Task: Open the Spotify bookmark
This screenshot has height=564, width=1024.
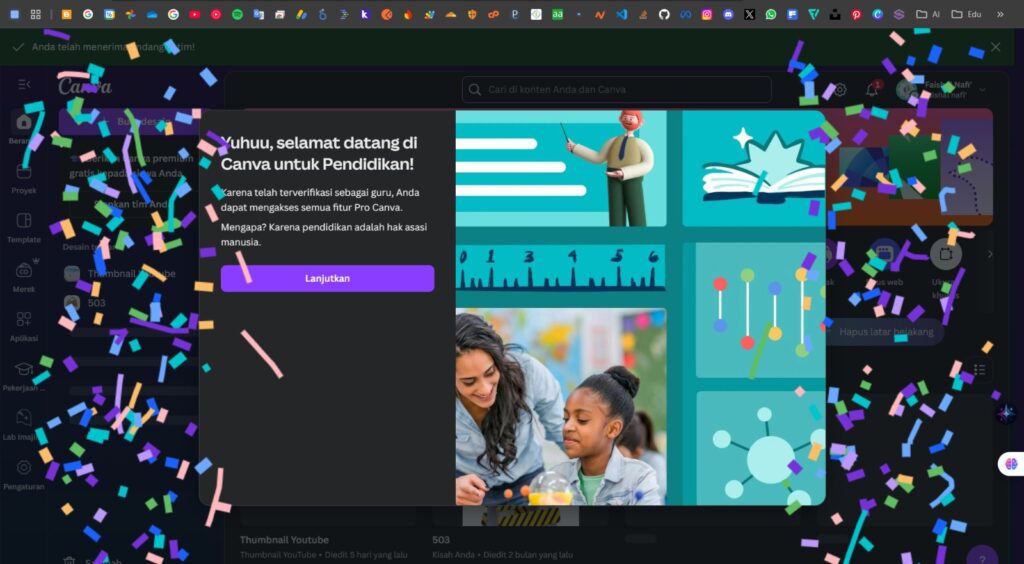Action: pyautogui.click(x=237, y=14)
